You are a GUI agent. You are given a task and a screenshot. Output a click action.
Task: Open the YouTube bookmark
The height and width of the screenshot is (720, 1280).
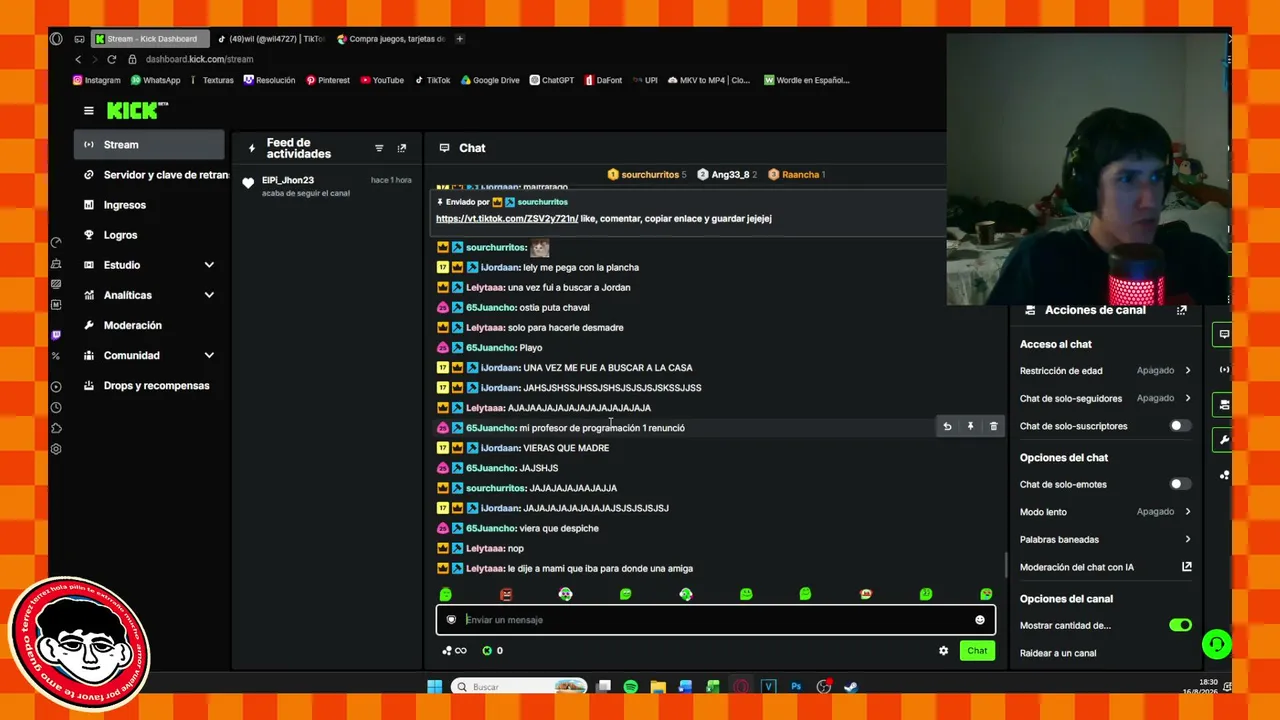tap(382, 80)
